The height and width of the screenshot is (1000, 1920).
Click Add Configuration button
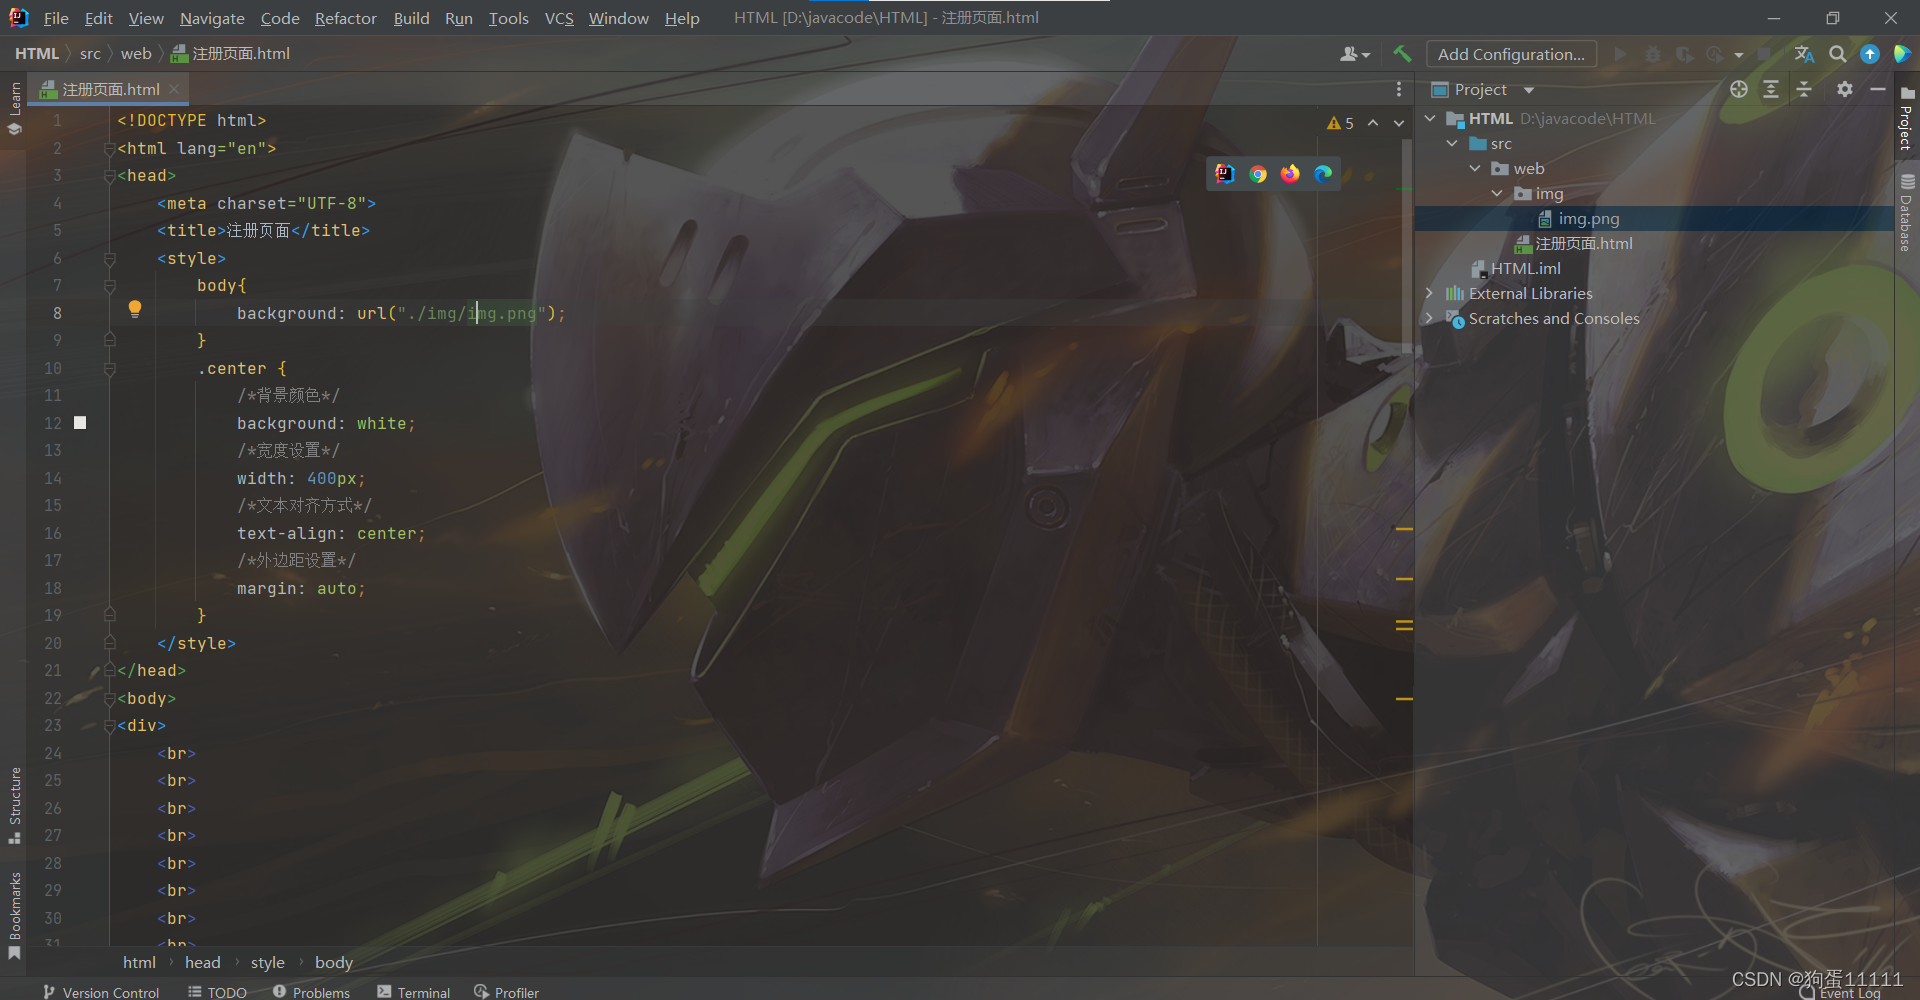(1511, 54)
